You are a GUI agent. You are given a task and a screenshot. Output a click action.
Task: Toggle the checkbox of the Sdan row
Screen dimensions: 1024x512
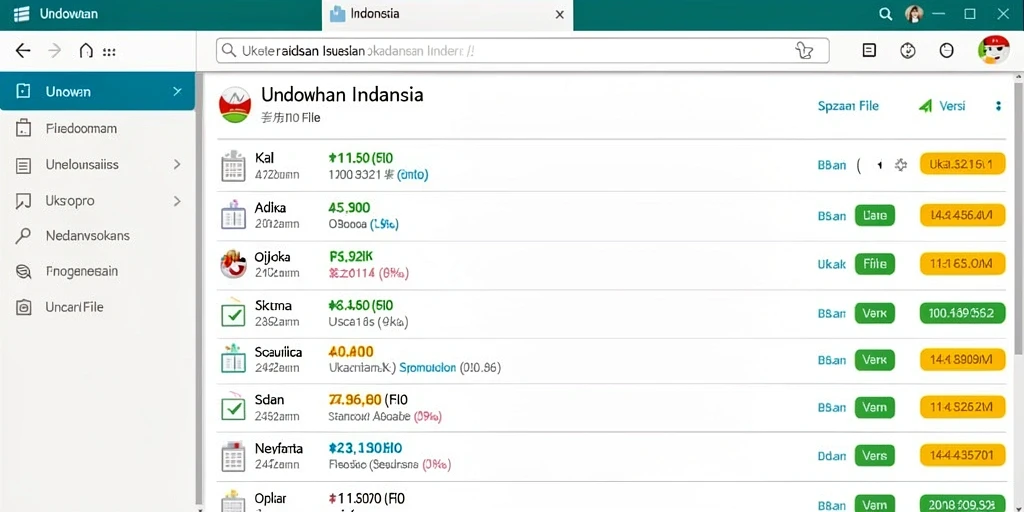(x=233, y=408)
